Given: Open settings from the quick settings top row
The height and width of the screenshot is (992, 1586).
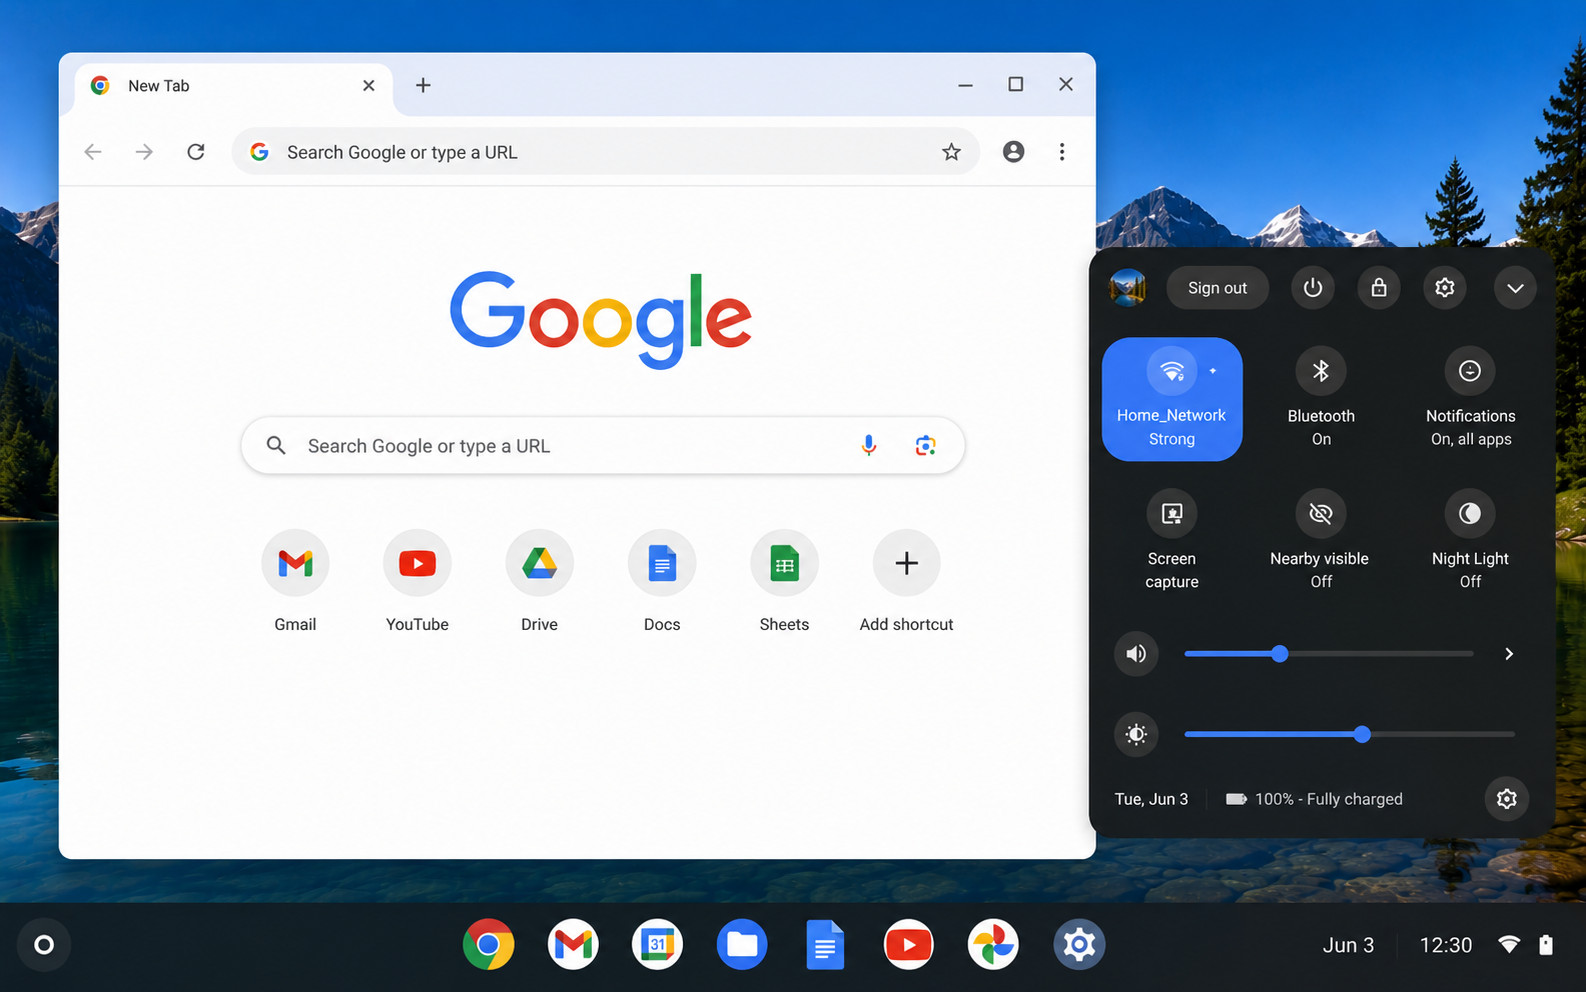Looking at the screenshot, I should 1445,288.
